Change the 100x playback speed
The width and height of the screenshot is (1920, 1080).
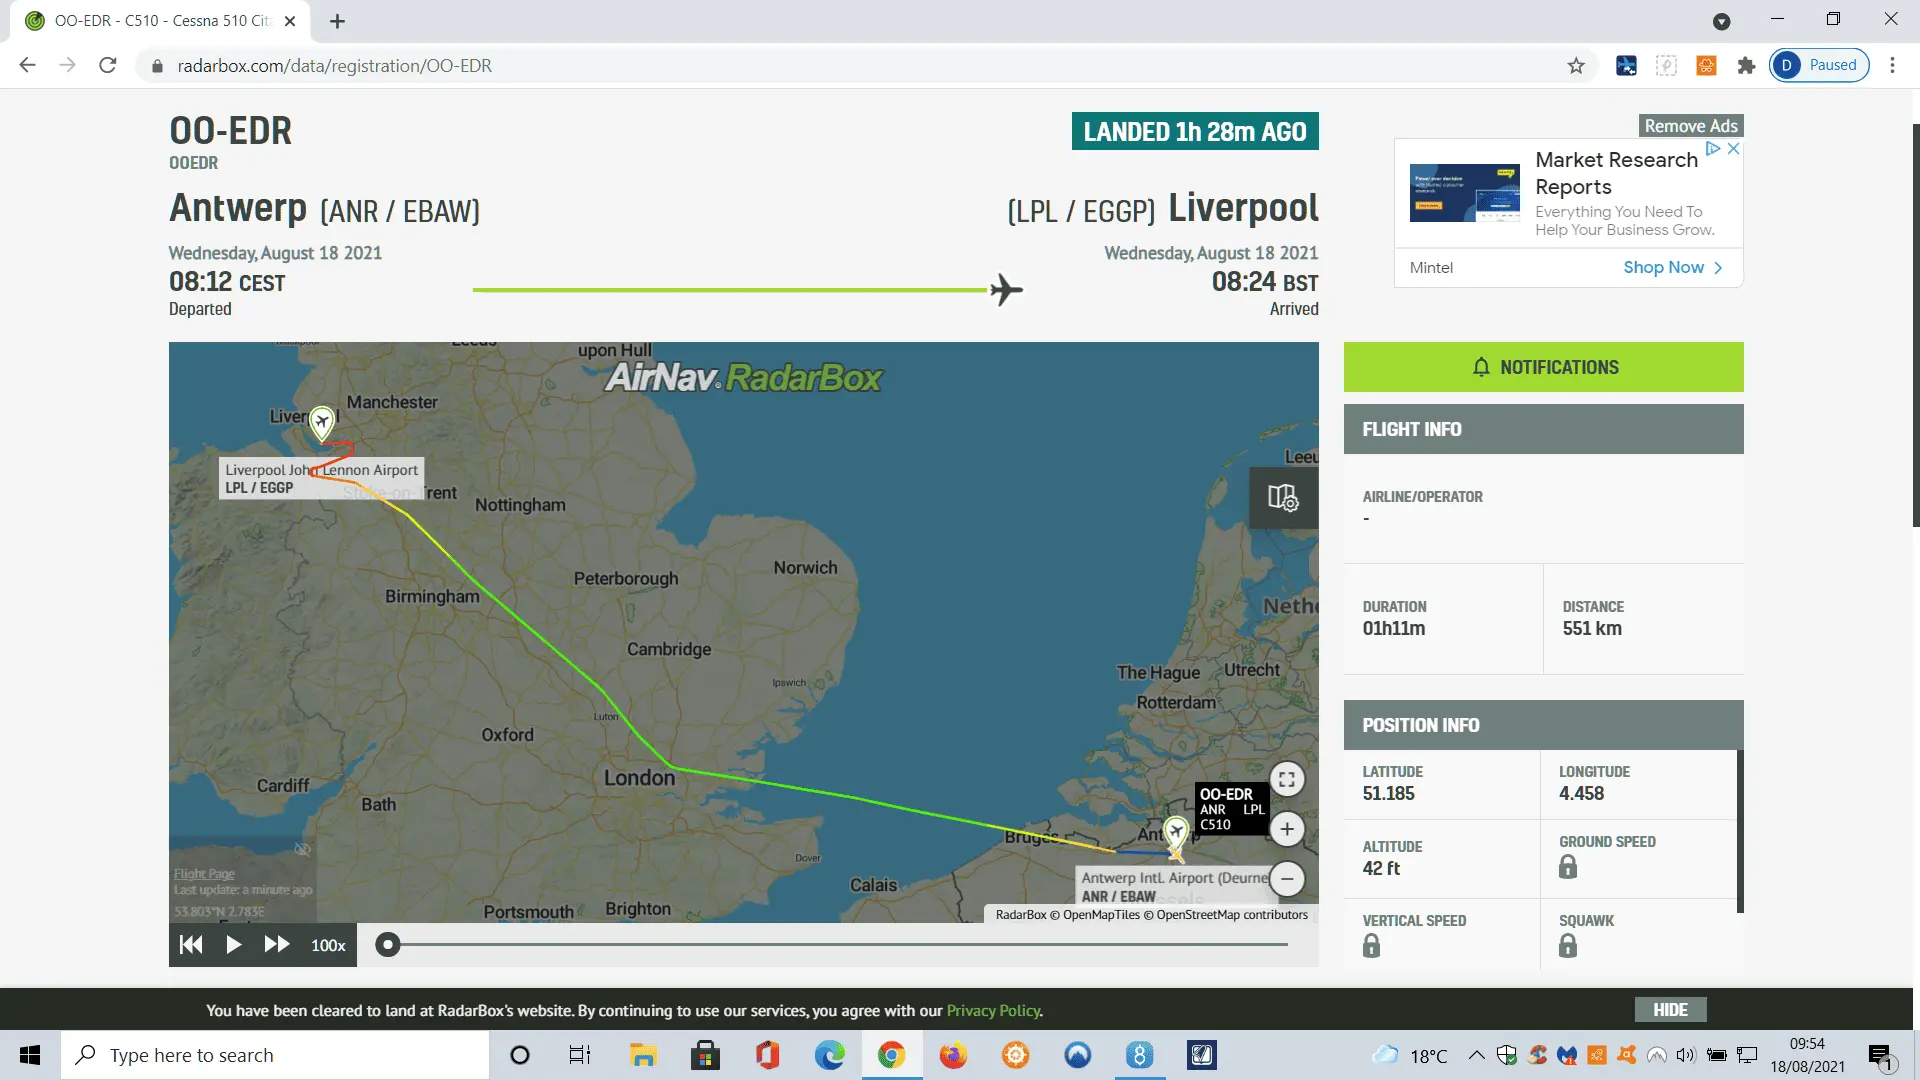pyautogui.click(x=328, y=946)
